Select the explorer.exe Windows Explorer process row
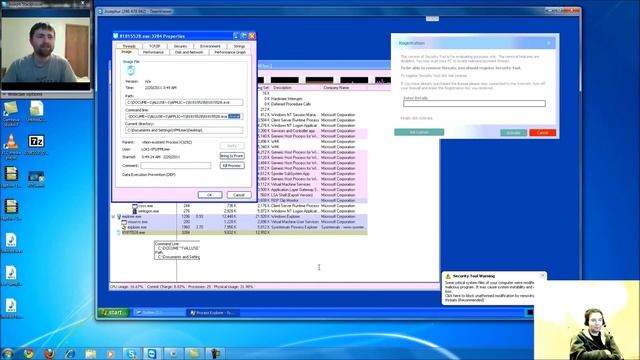This screenshot has height=360, width=640. [240, 216]
